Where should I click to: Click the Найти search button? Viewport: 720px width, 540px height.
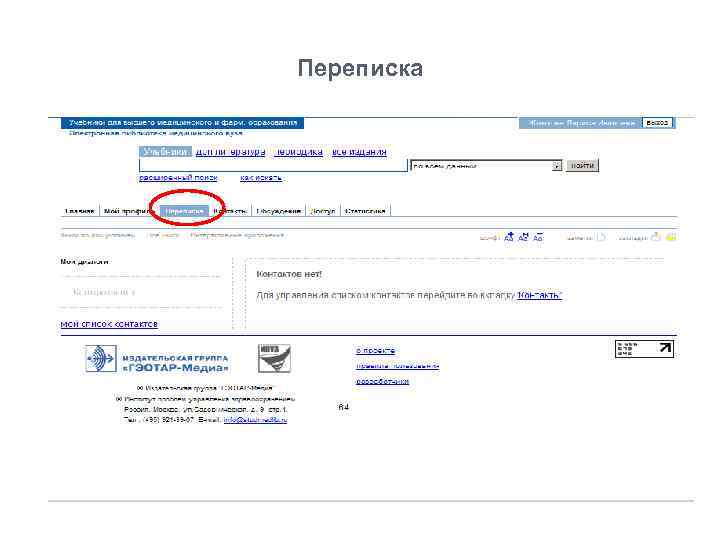583,165
